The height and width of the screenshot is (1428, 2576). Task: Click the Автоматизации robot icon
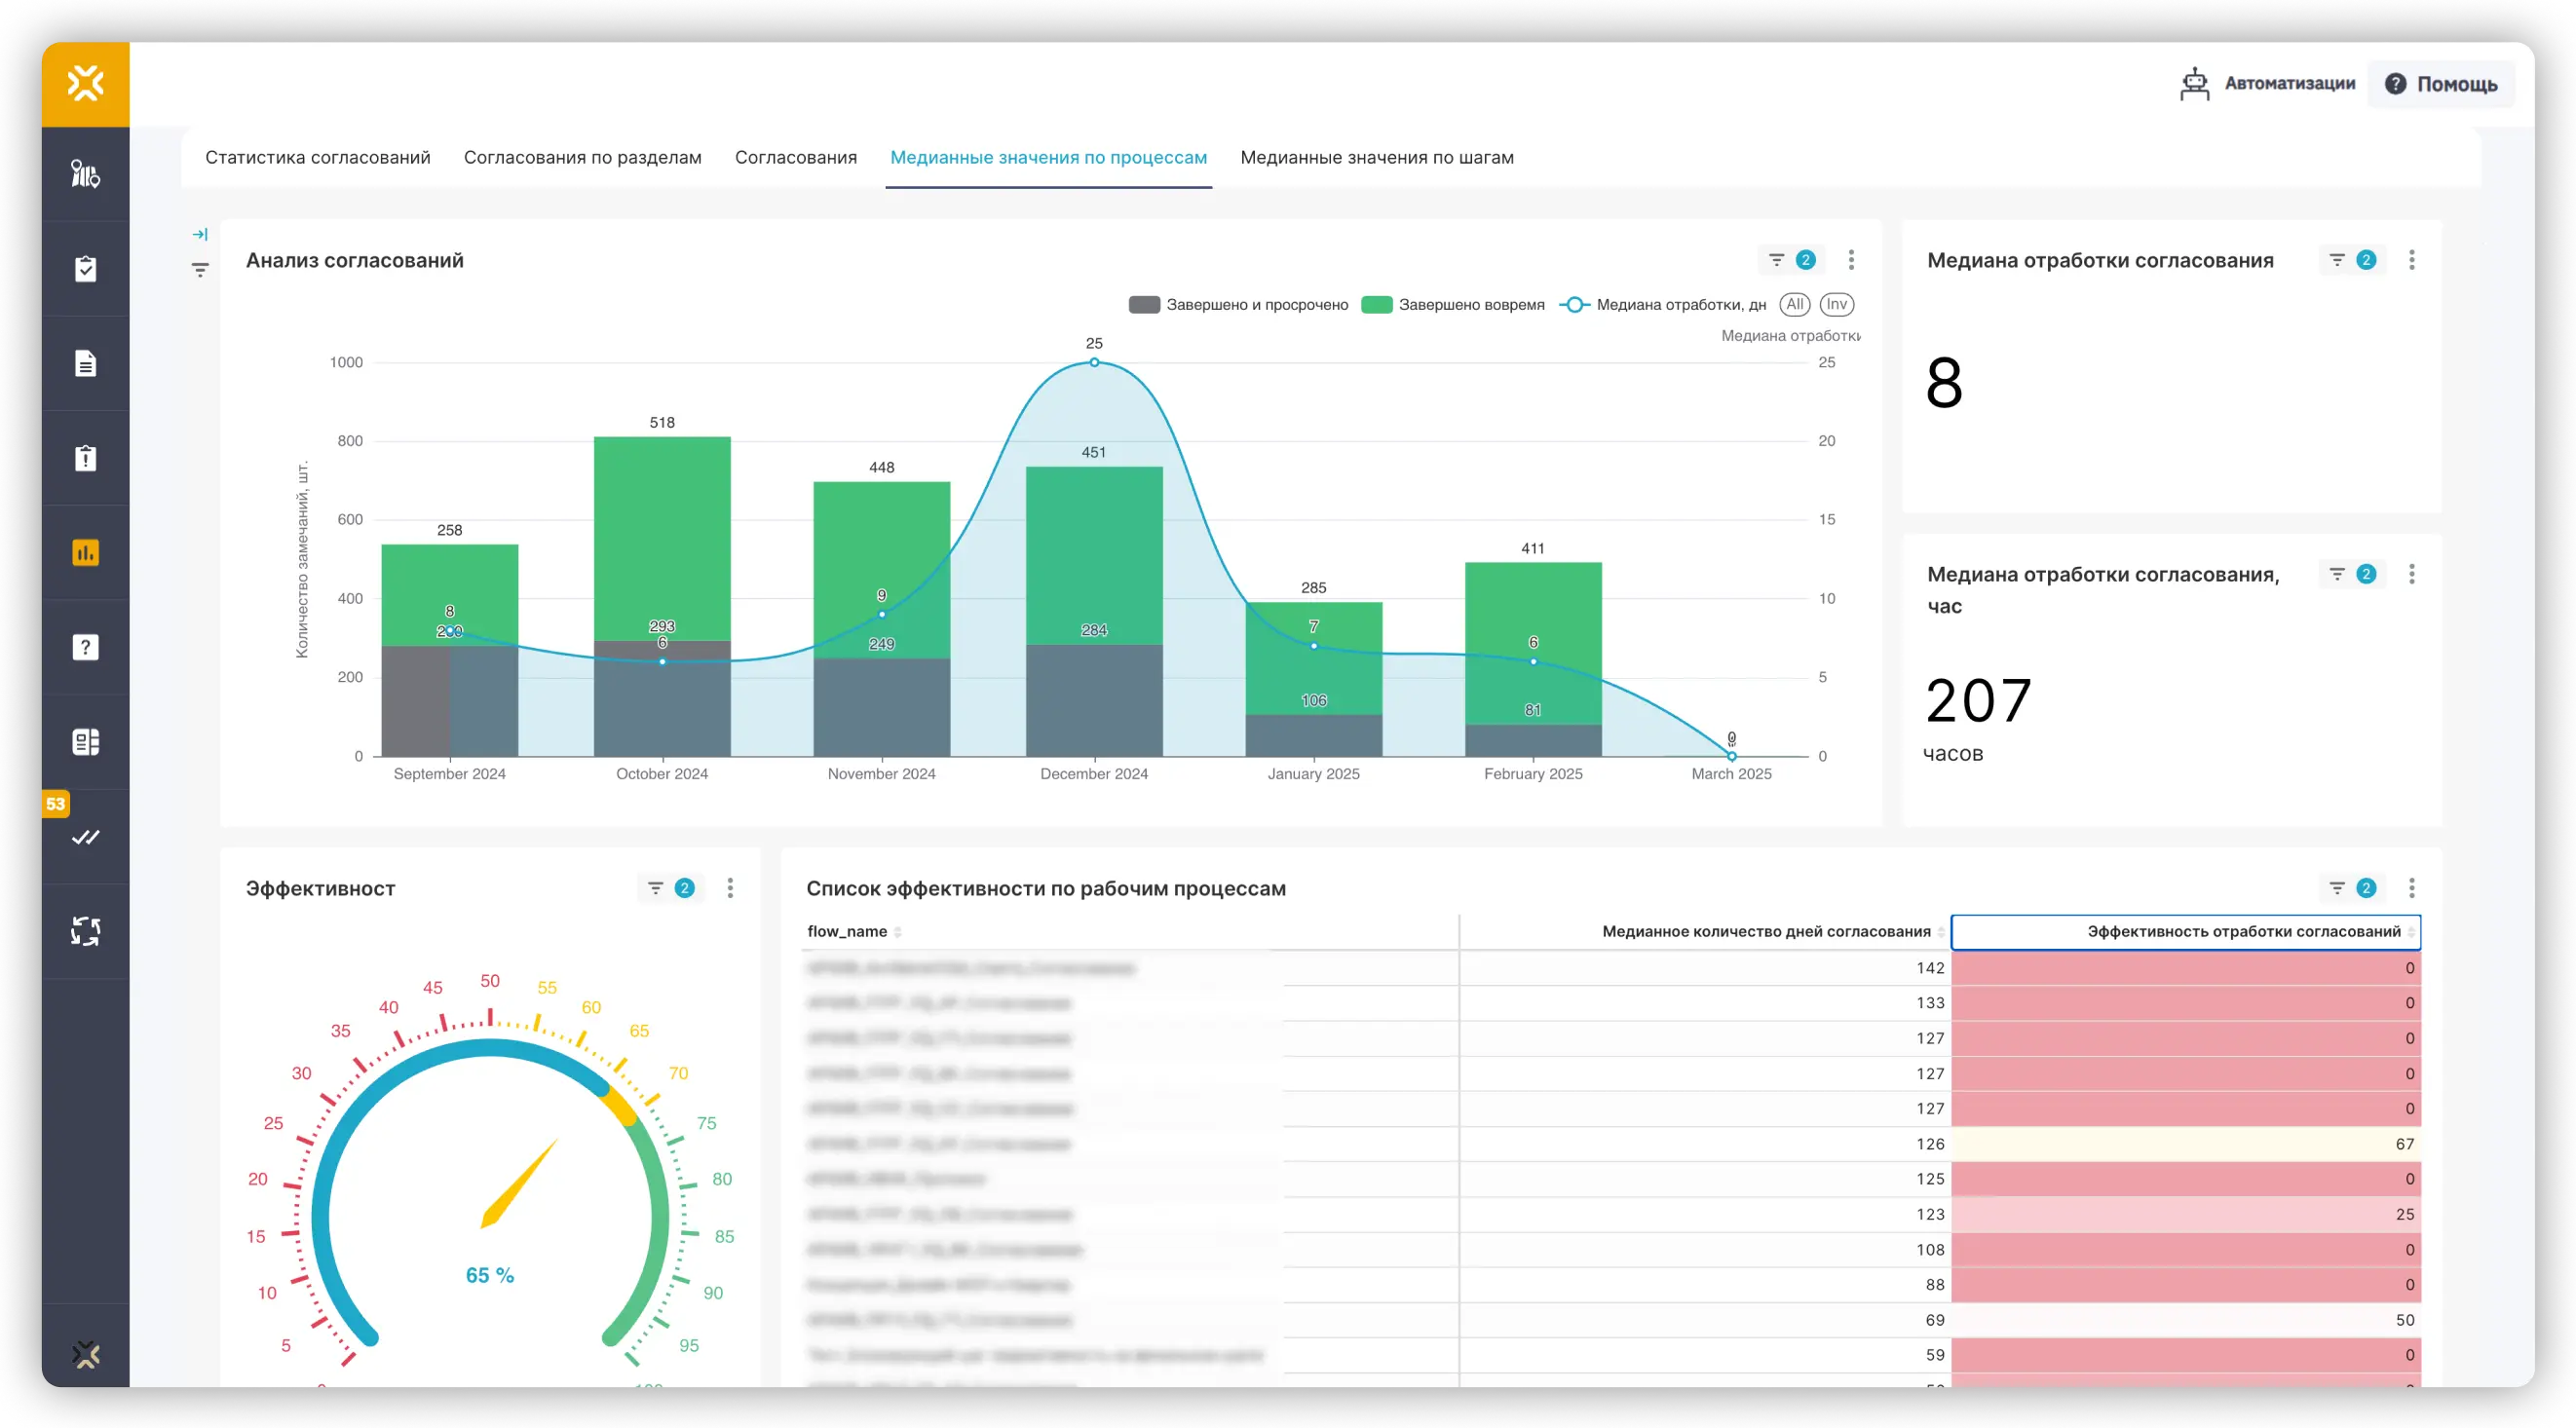pyautogui.click(x=2194, y=84)
